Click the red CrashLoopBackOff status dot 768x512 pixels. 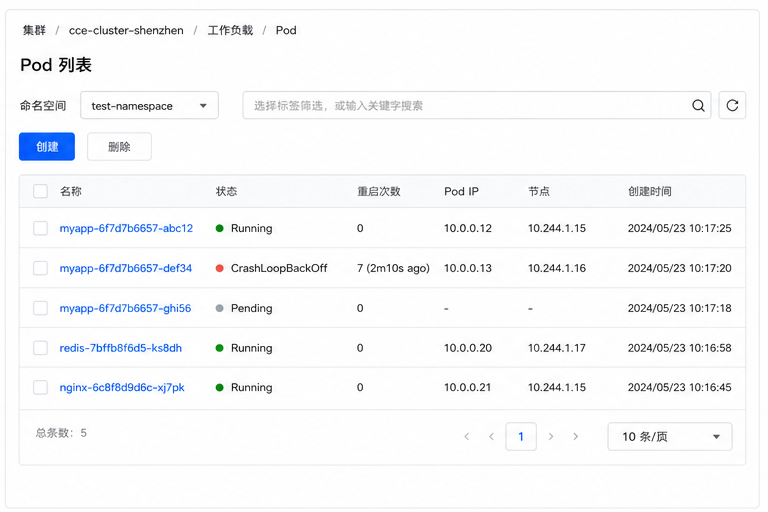(x=219, y=268)
